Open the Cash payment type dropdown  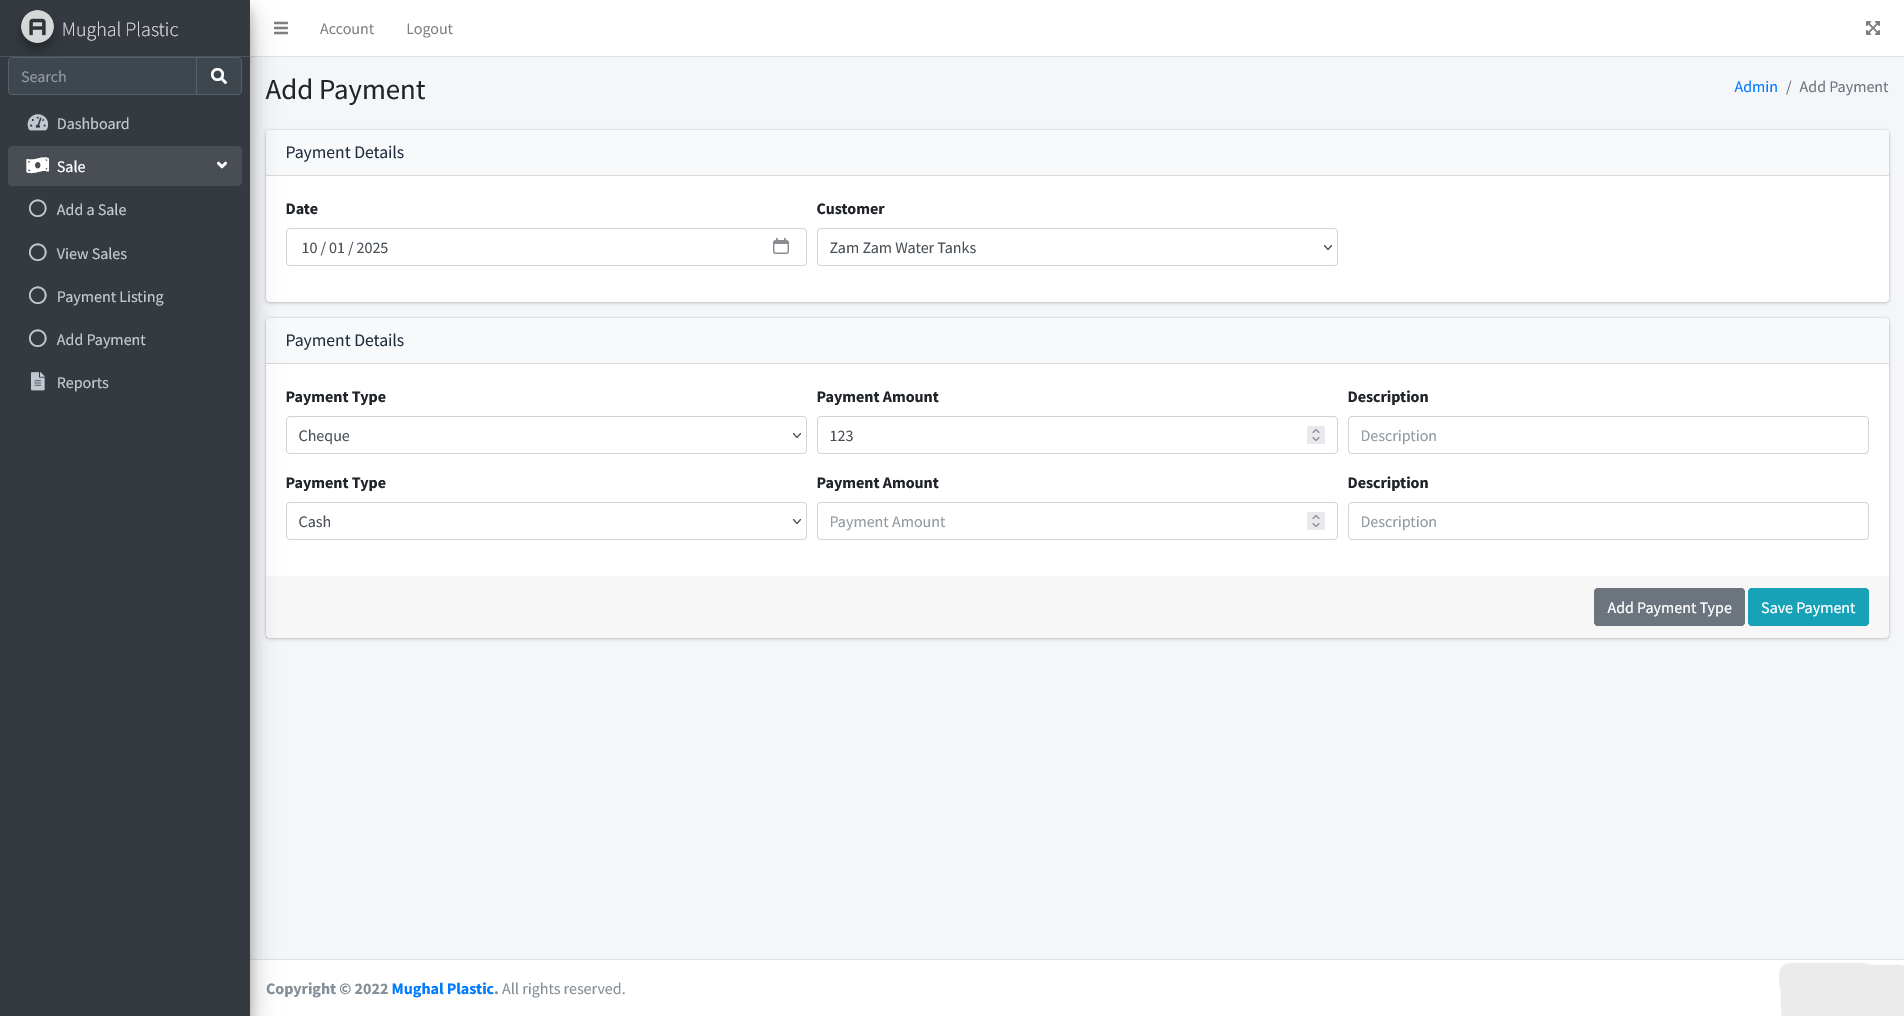pos(545,522)
